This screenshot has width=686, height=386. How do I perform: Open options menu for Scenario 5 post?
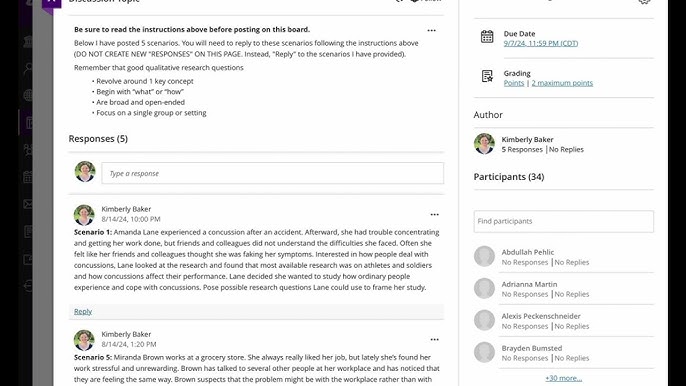click(434, 340)
